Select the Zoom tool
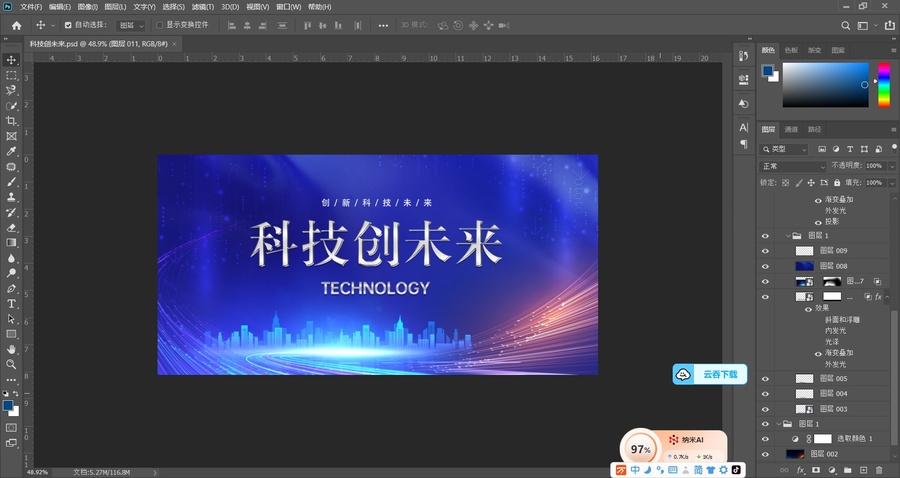Image resolution: width=900 pixels, height=478 pixels. coord(11,364)
